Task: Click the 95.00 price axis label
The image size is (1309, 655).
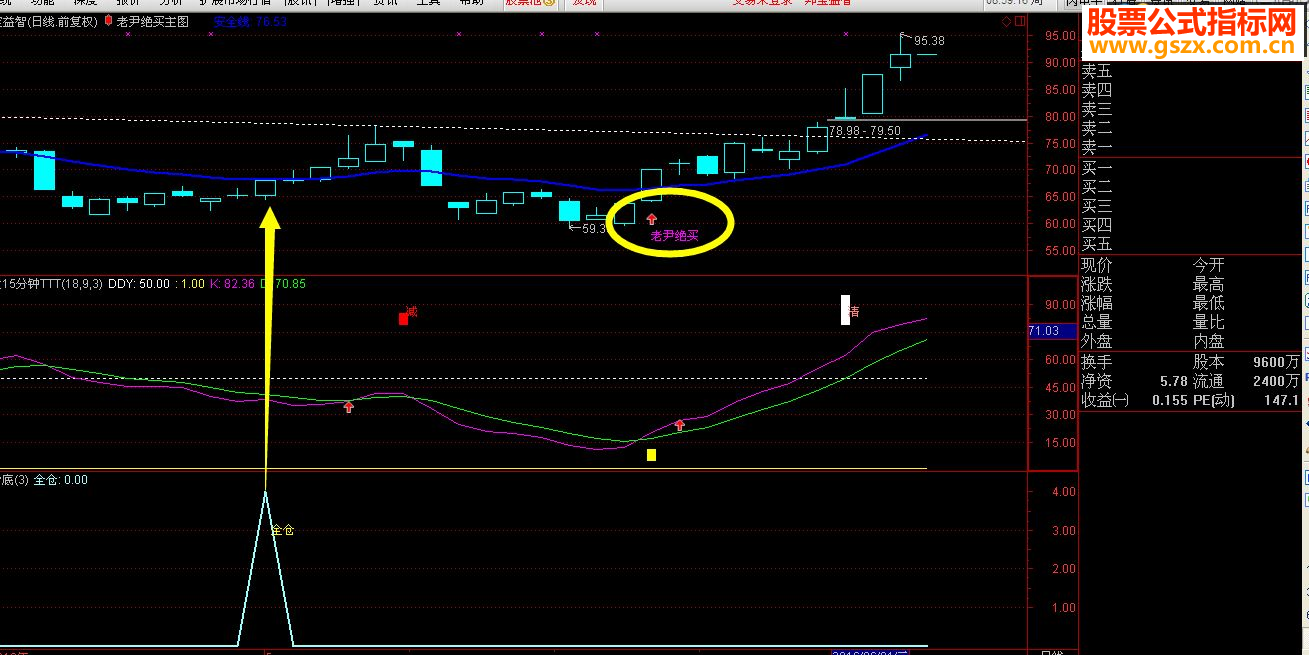Action: click(1059, 36)
